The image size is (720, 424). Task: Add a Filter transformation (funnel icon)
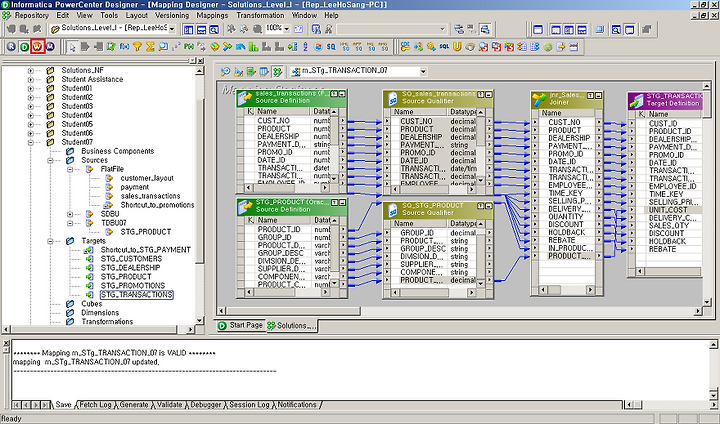137,47
